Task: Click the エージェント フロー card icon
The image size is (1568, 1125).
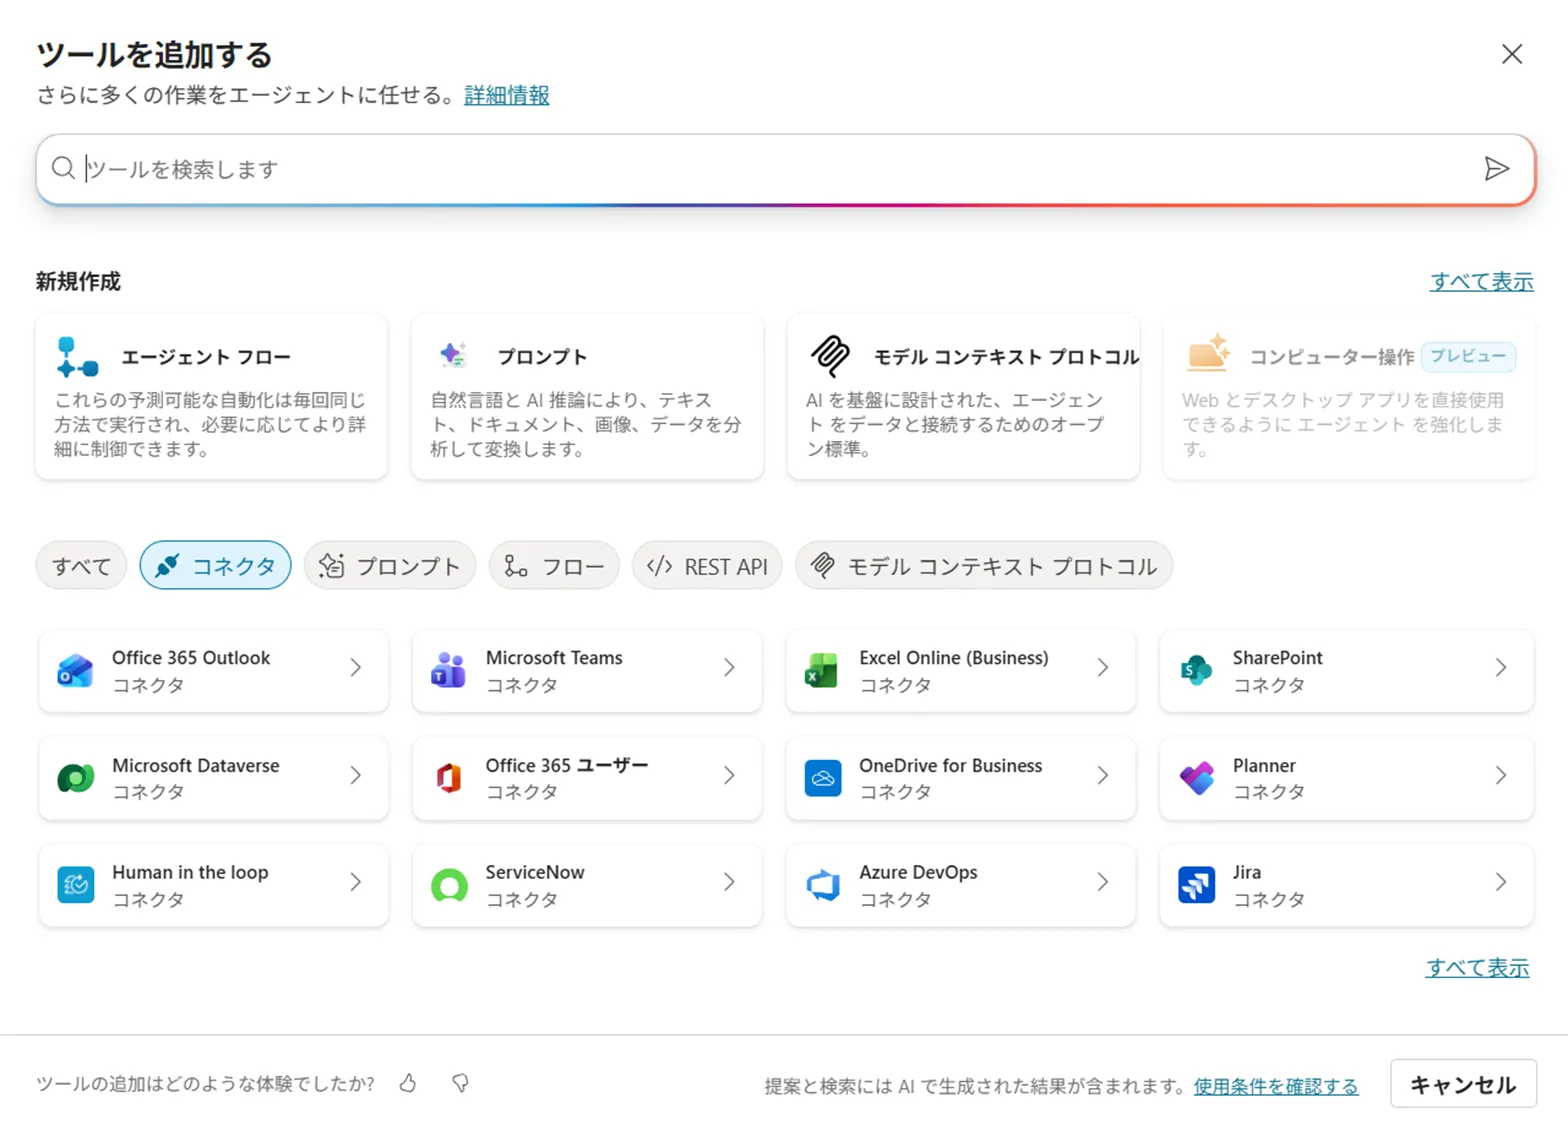Action: 77,357
